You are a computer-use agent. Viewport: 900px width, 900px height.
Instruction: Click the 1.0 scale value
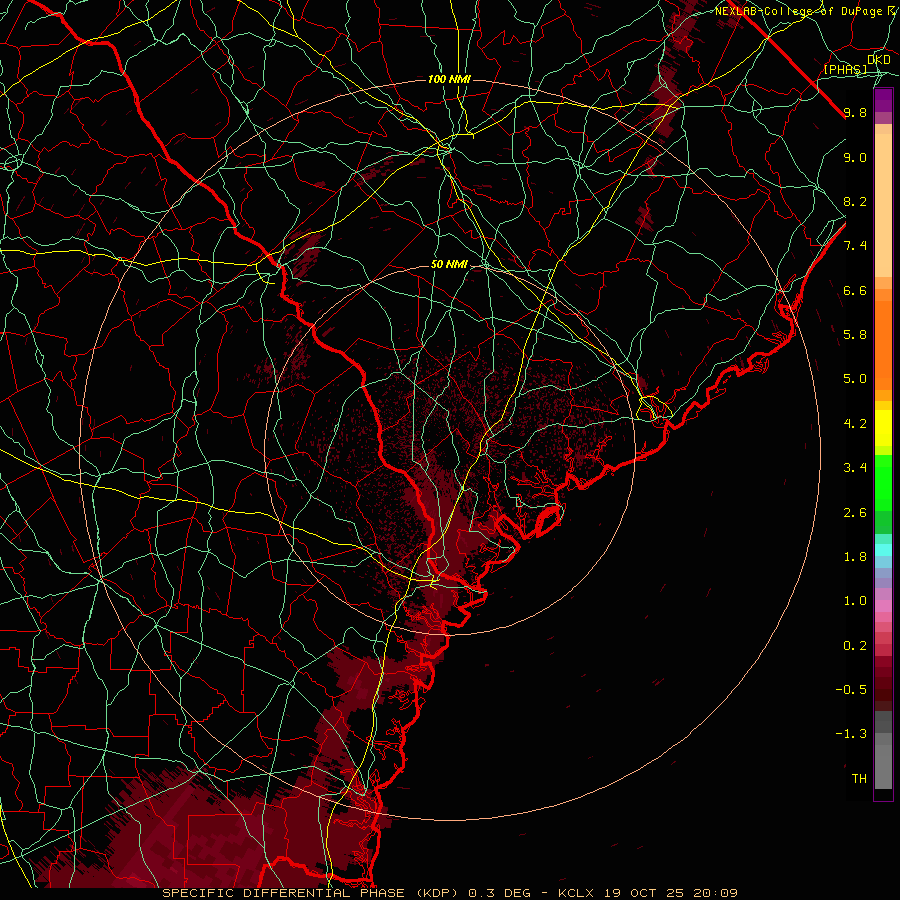(855, 601)
